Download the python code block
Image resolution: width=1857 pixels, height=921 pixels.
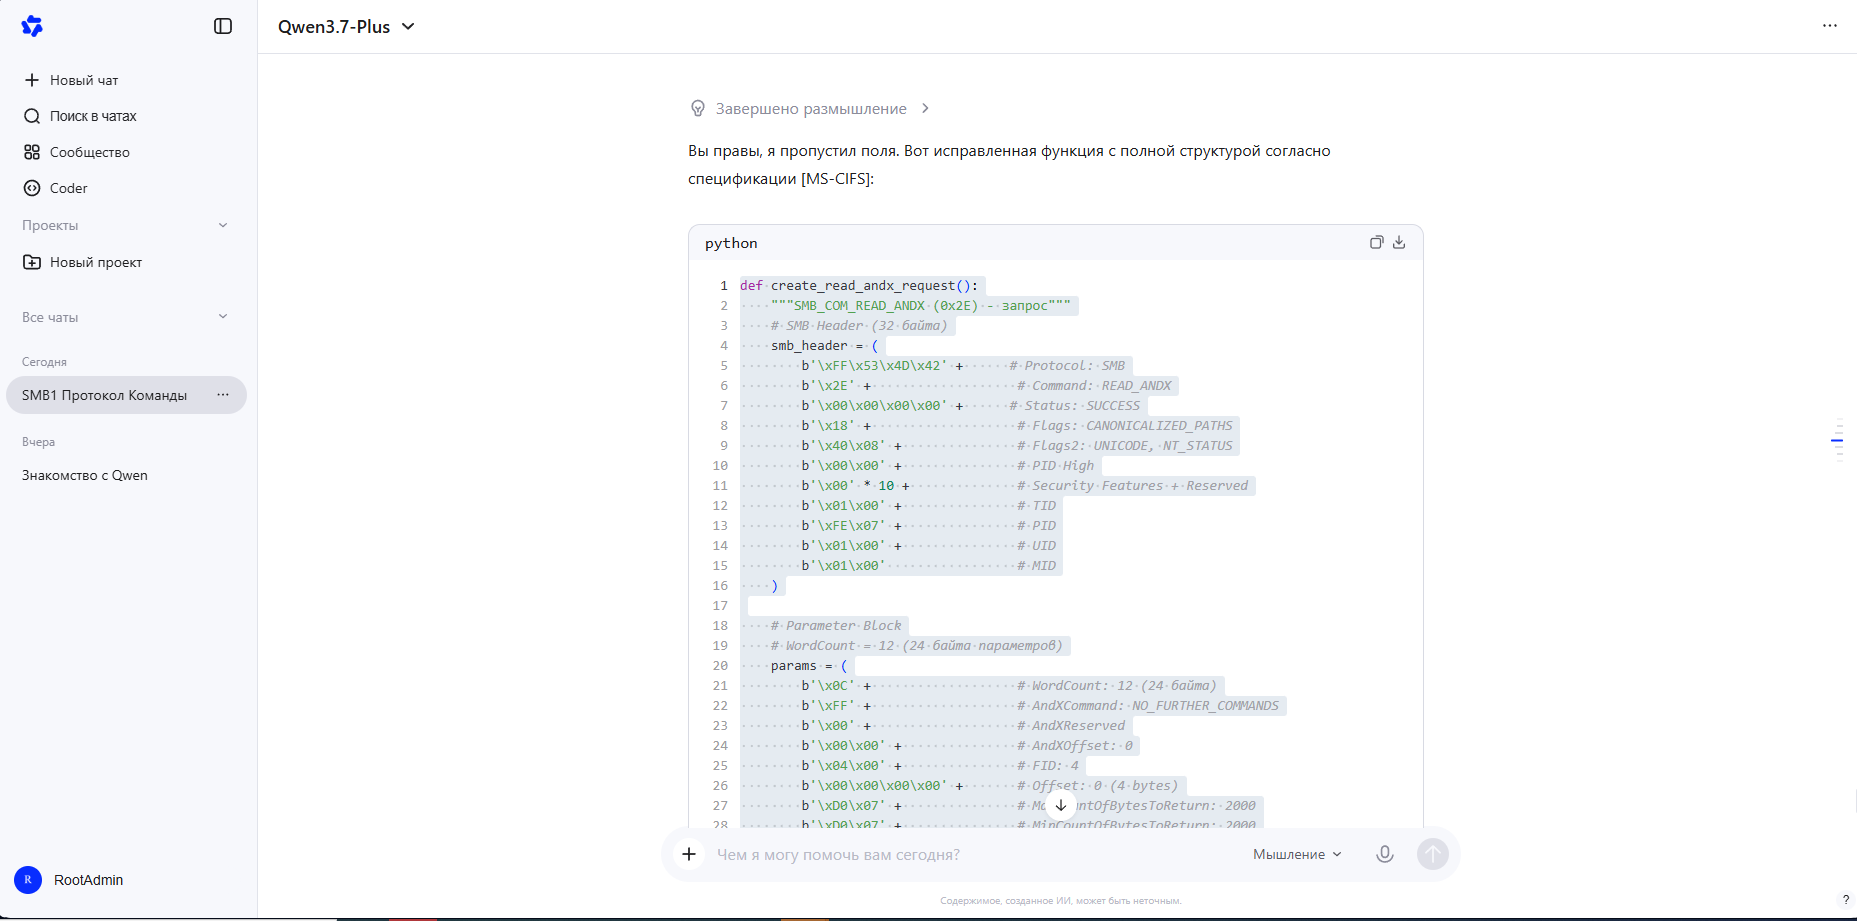pos(1399,242)
